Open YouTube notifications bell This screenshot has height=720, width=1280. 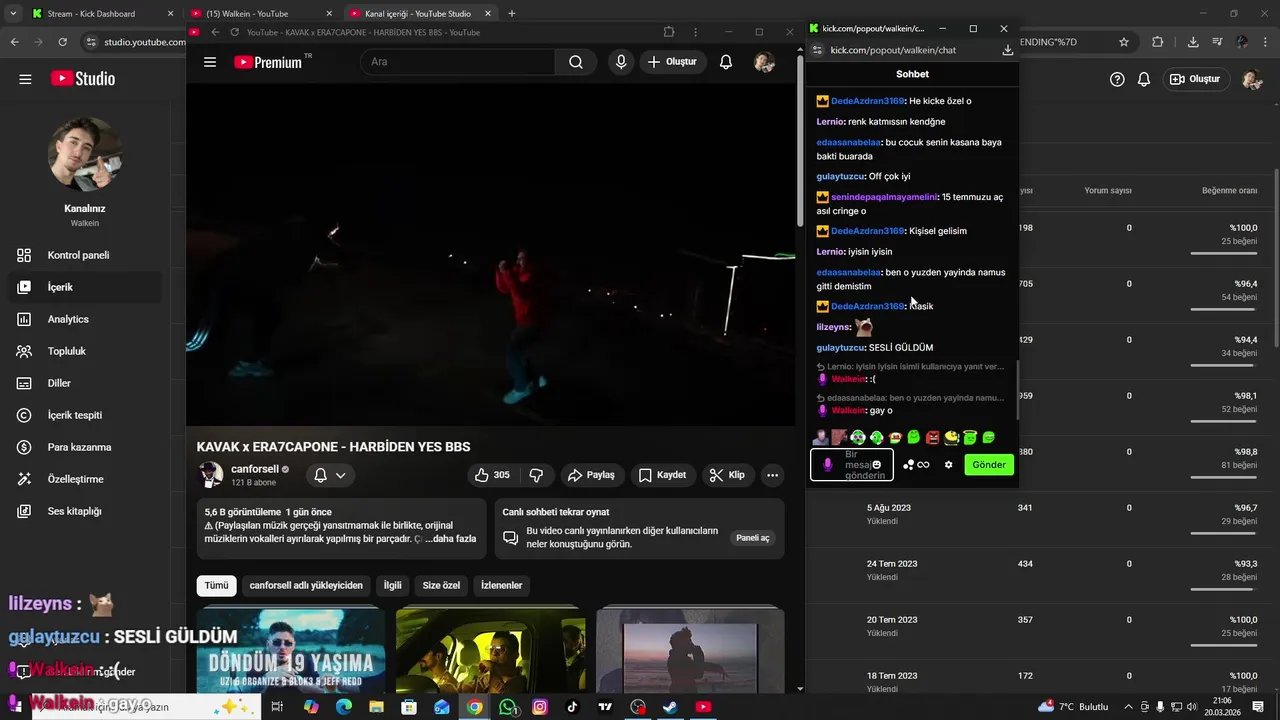[x=726, y=62]
